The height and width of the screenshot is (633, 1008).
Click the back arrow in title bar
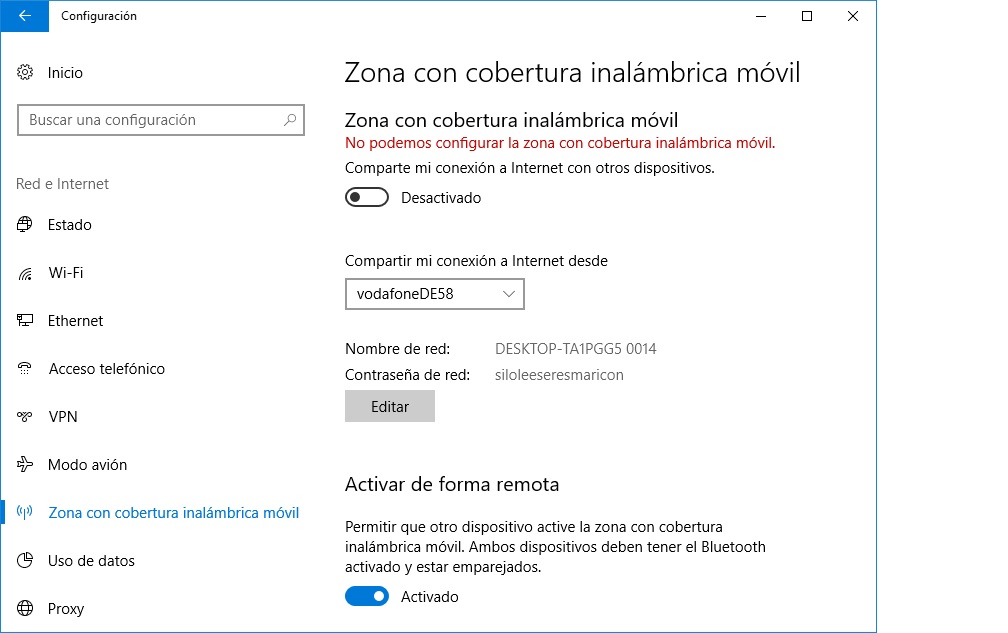(x=24, y=16)
